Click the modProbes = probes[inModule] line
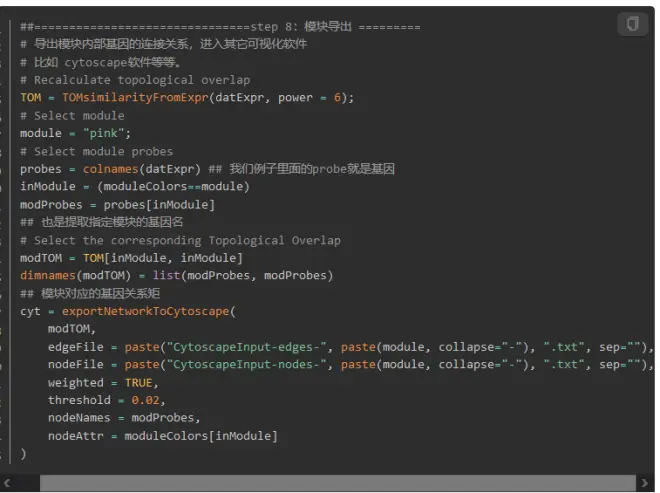 click(117, 205)
